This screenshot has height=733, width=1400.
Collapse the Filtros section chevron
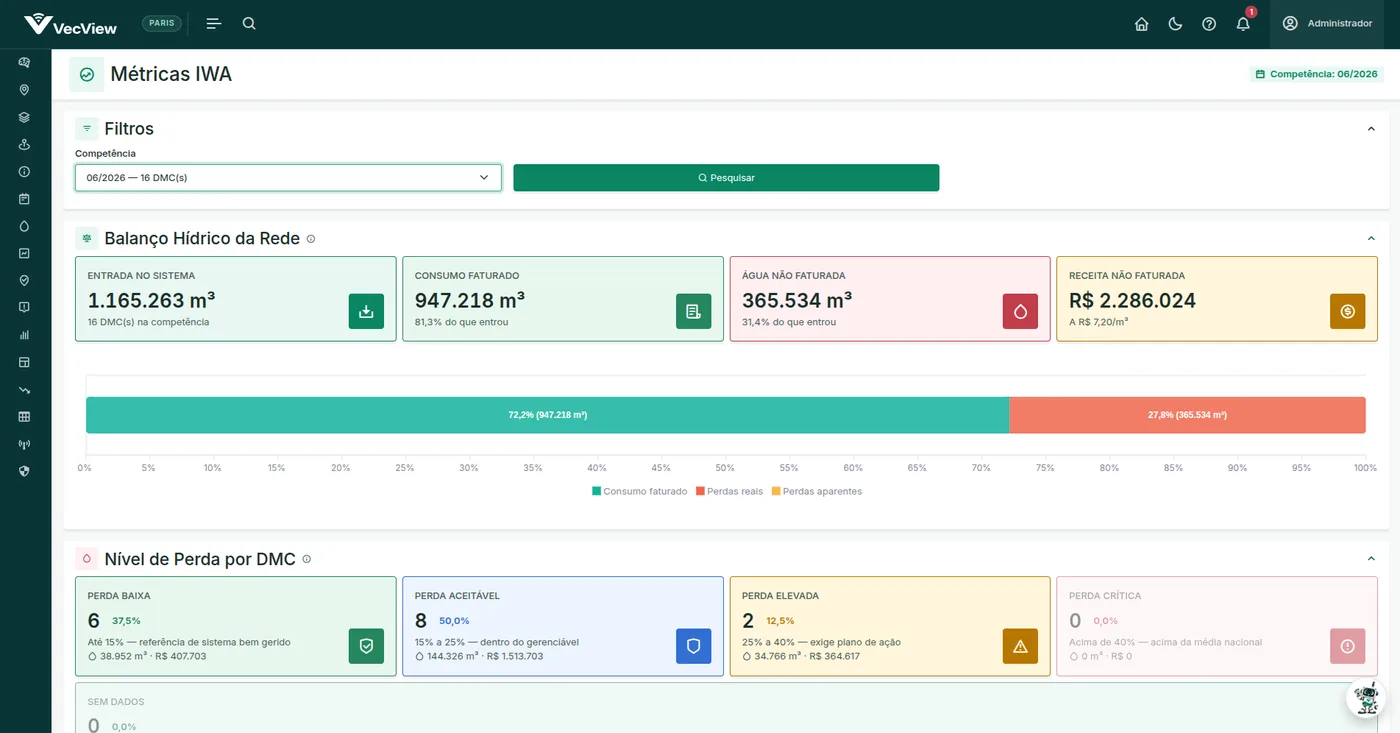[1371, 129]
